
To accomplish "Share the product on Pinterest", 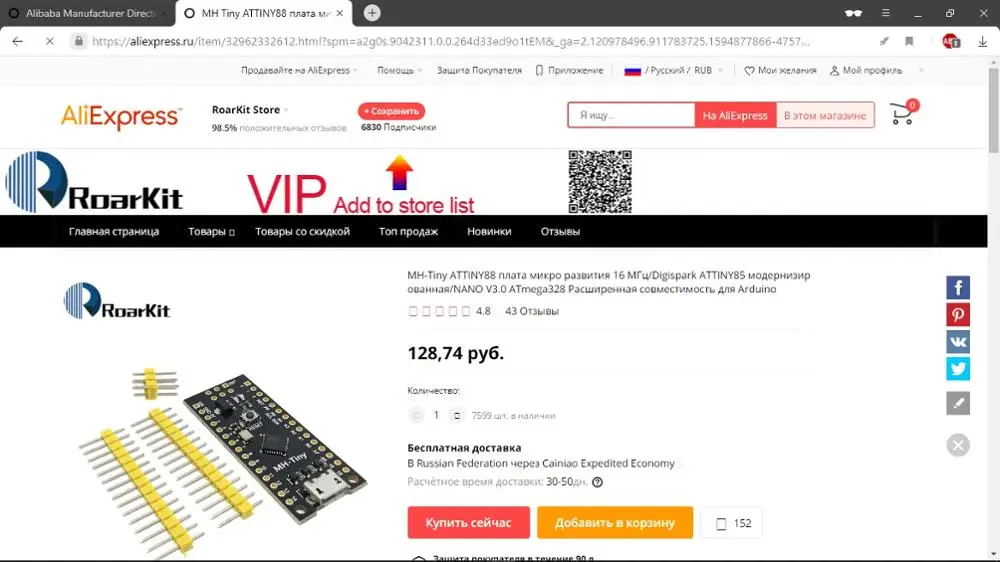I will coord(958,314).
